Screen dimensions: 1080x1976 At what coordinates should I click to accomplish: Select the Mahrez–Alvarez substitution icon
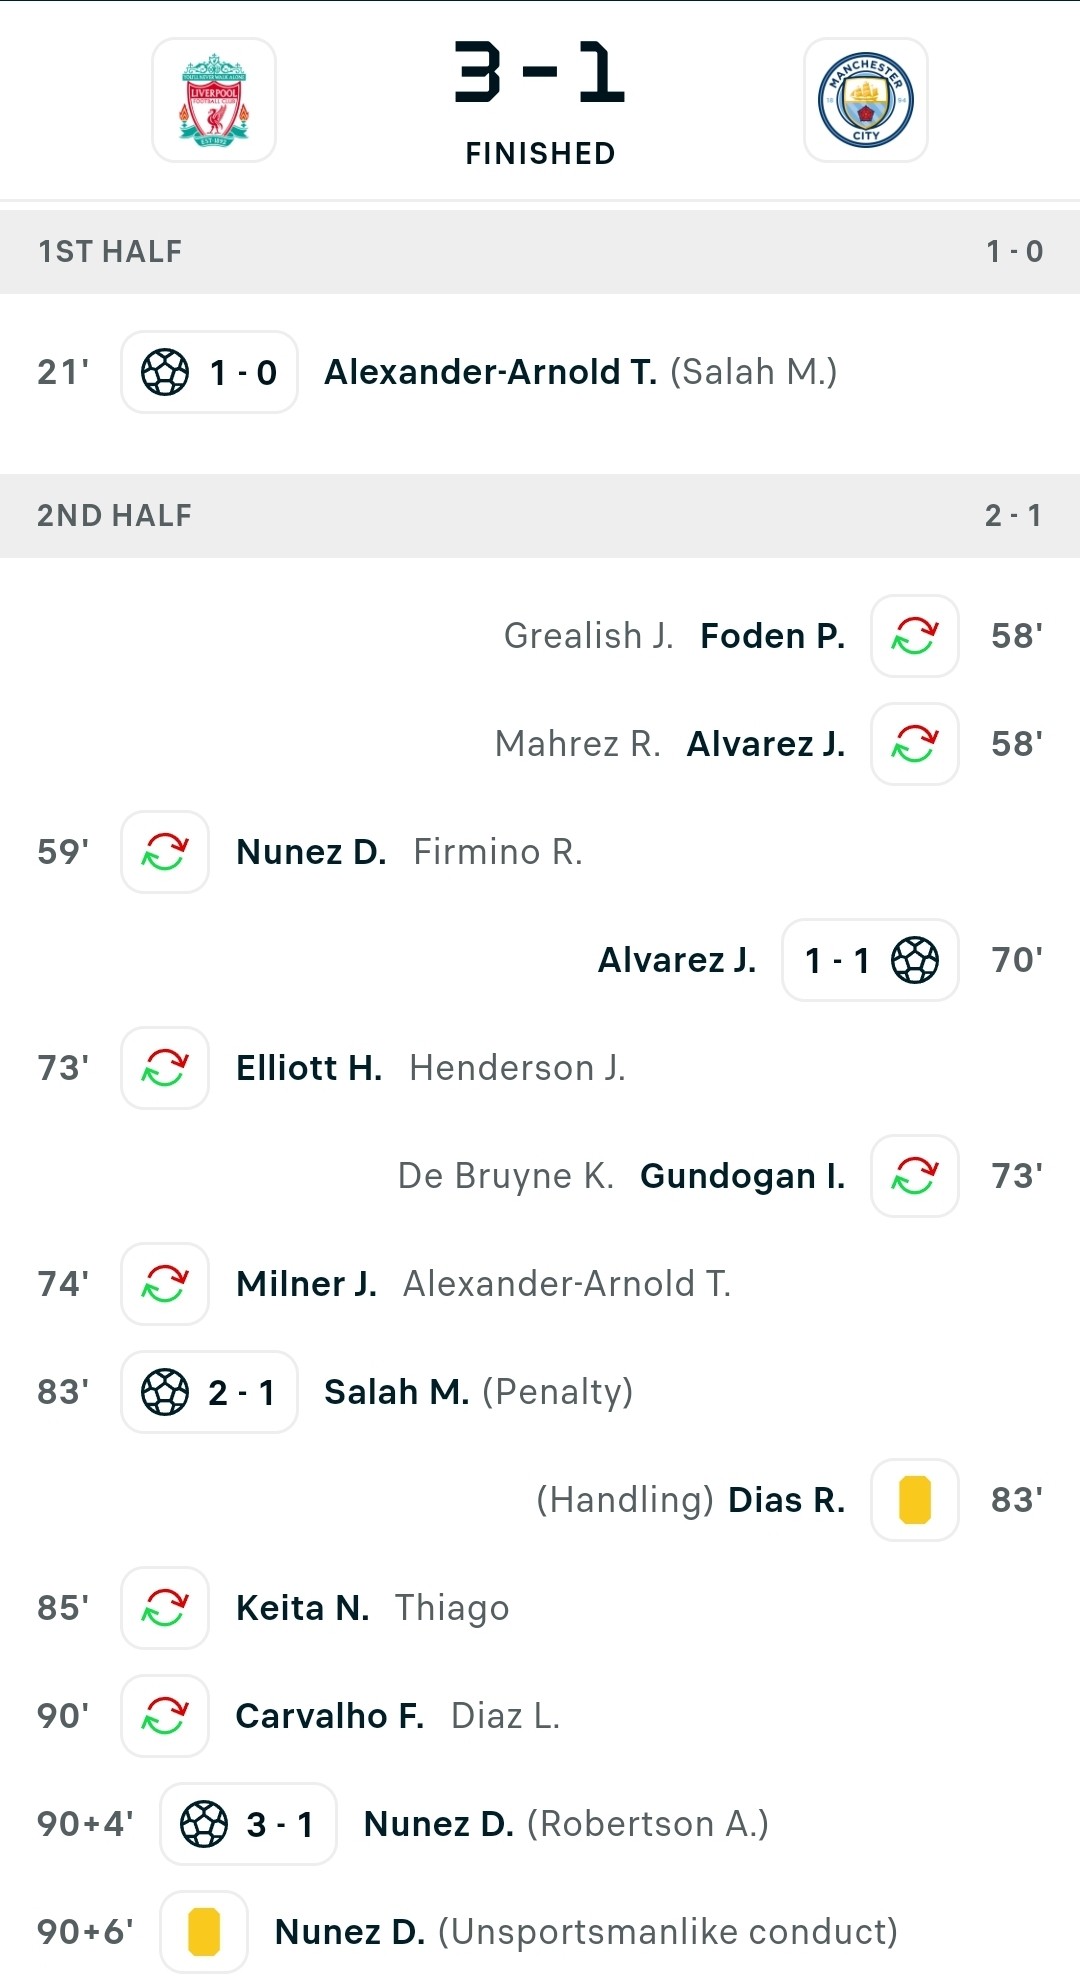point(915,744)
